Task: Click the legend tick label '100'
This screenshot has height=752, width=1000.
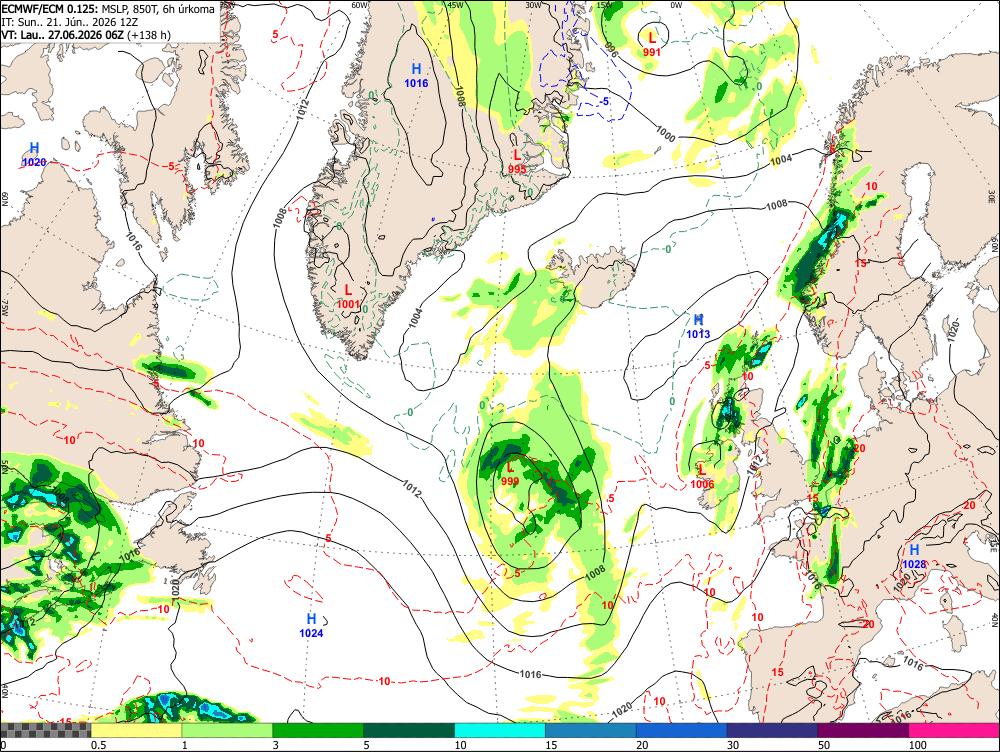Action: [918, 745]
